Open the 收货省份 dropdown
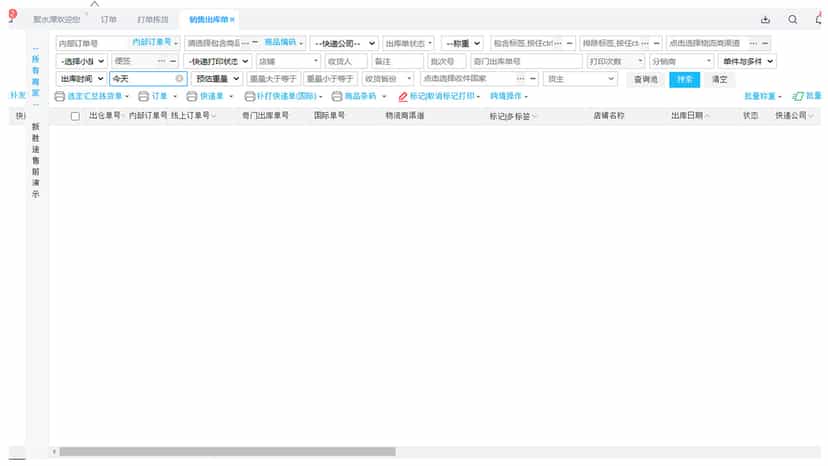828x466 pixels. pyautogui.click(x=388, y=79)
